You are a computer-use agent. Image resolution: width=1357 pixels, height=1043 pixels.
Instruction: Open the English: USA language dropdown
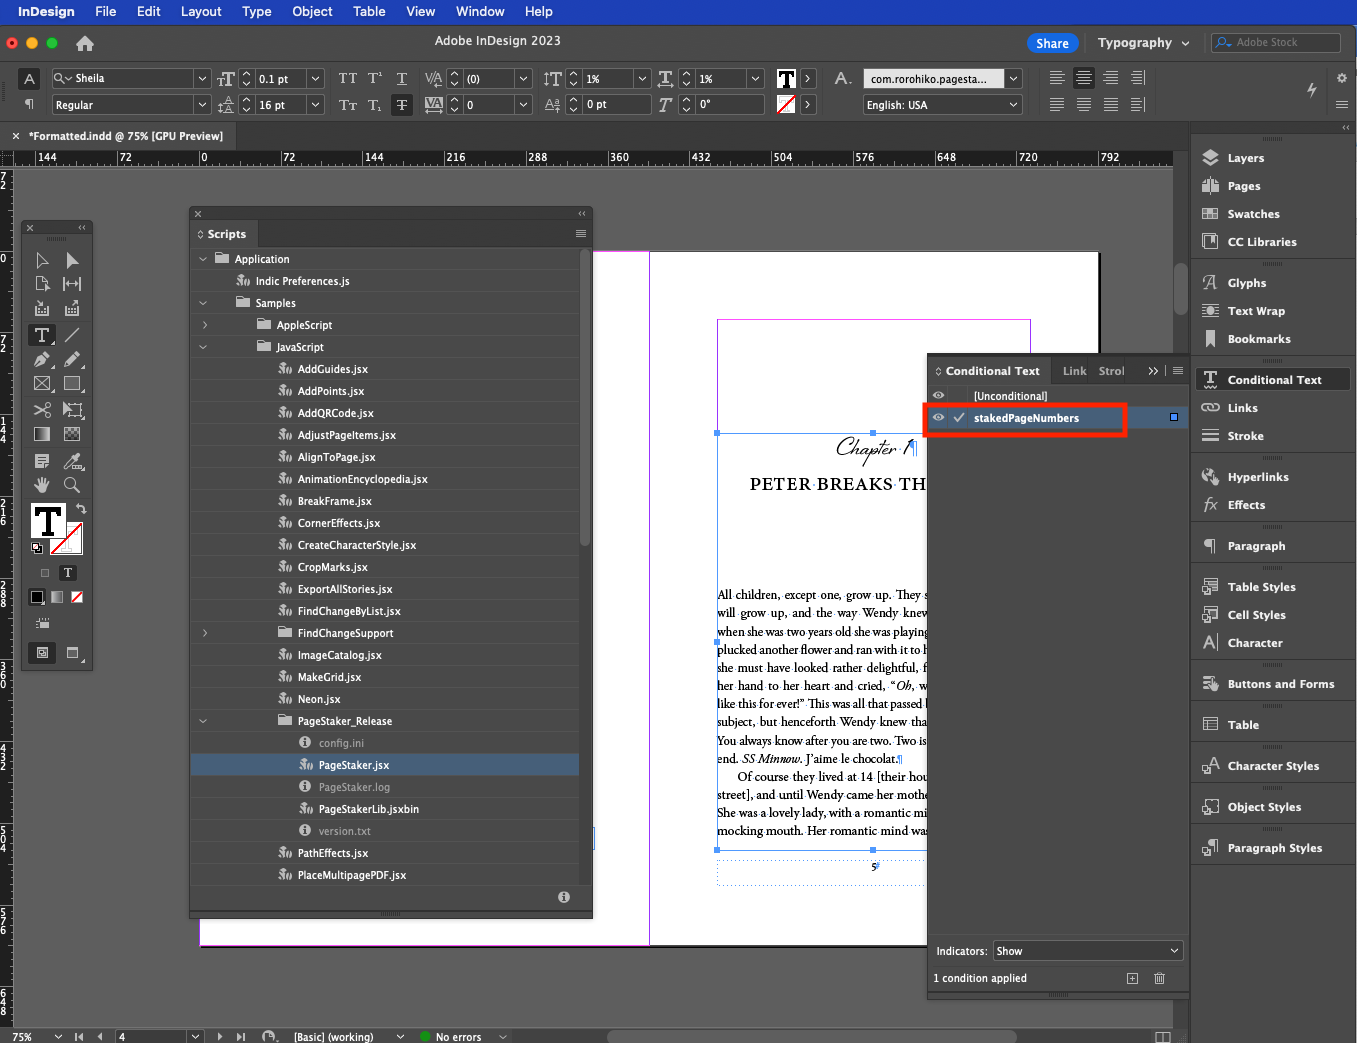1013,104
